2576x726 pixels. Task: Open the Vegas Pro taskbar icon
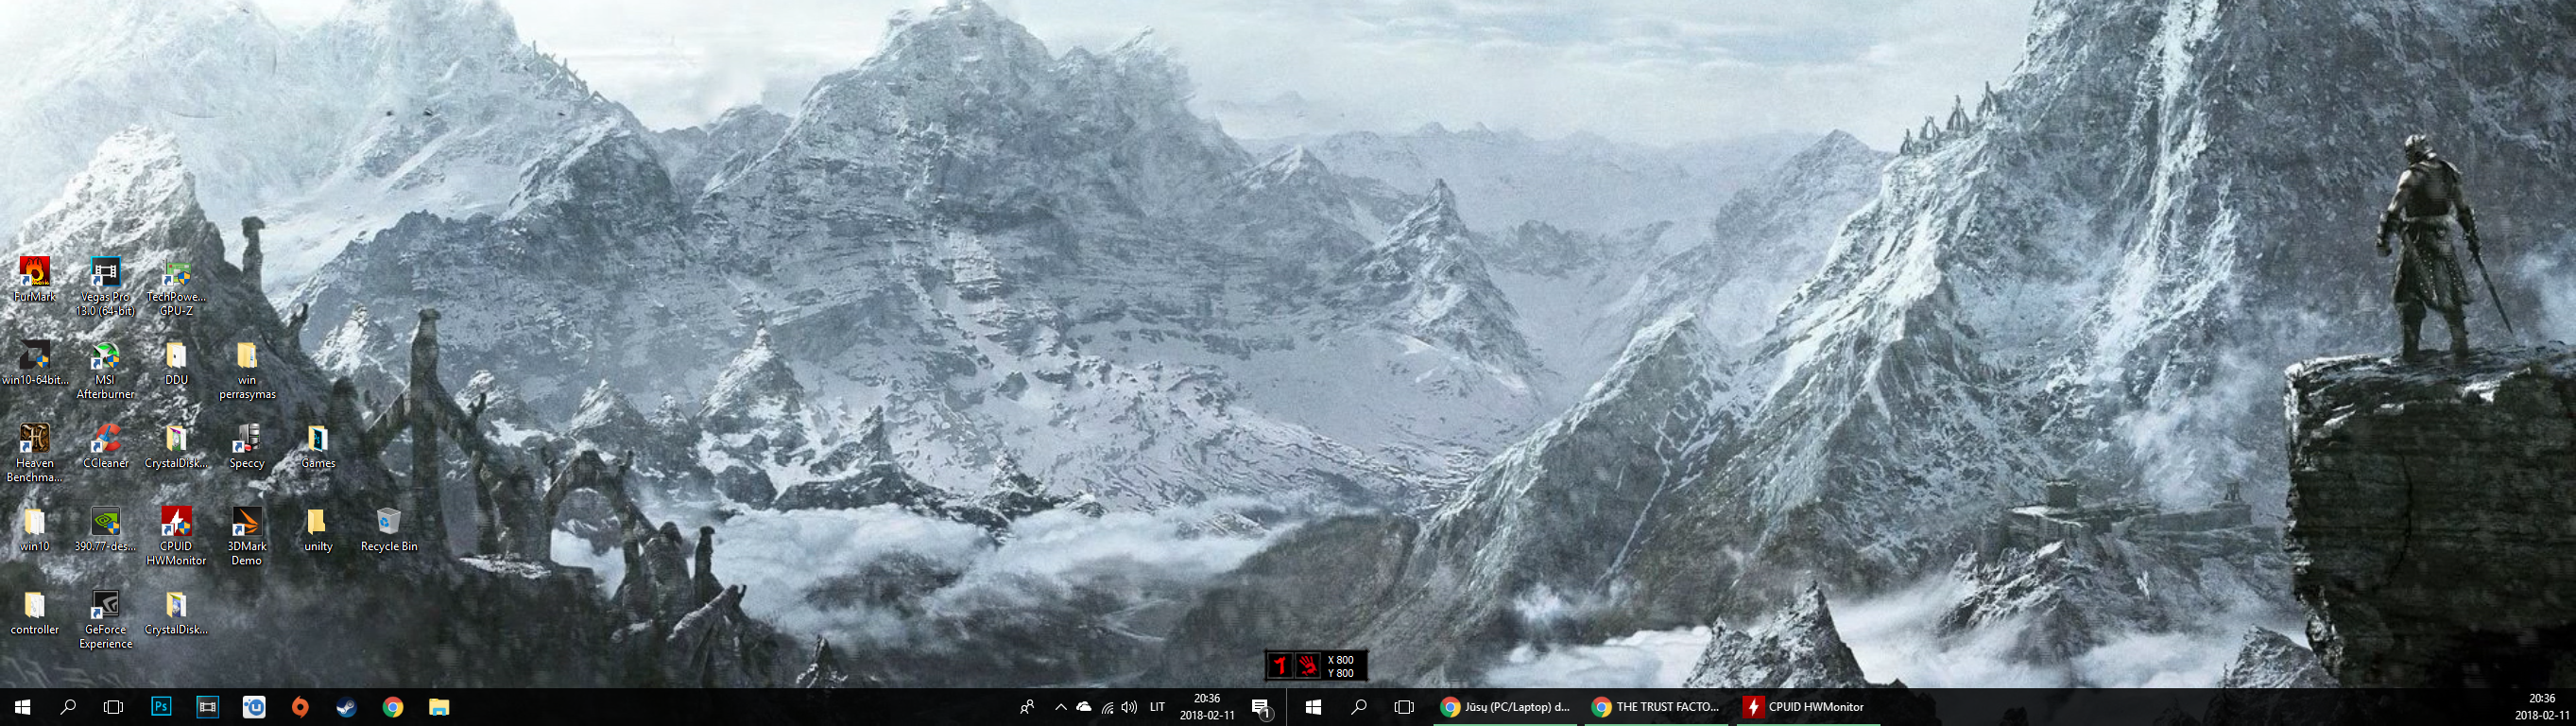pos(208,707)
